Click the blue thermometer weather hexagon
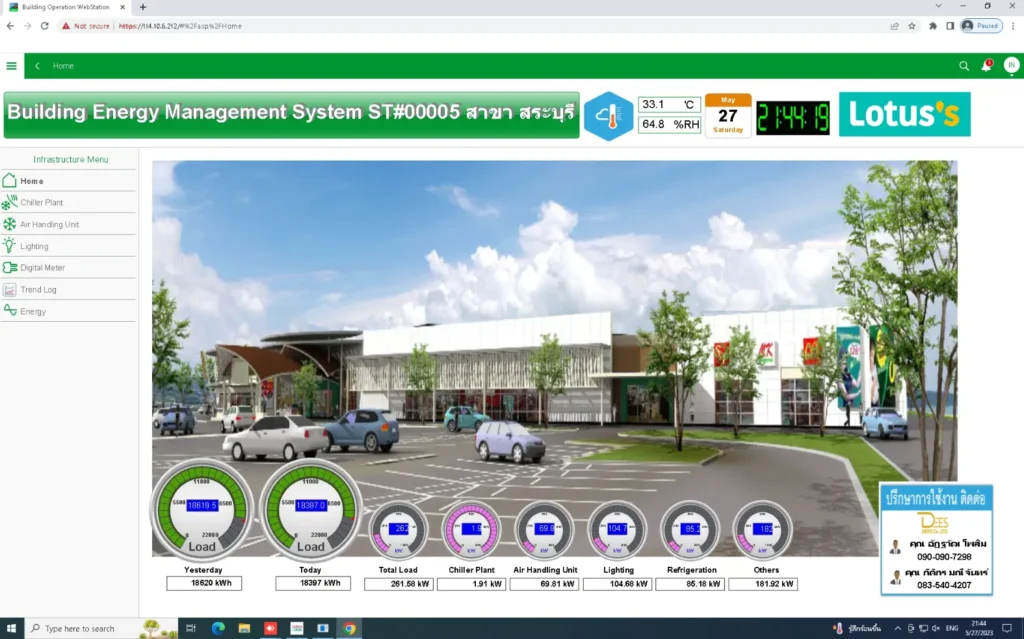The width and height of the screenshot is (1024, 639). click(x=608, y=116)
